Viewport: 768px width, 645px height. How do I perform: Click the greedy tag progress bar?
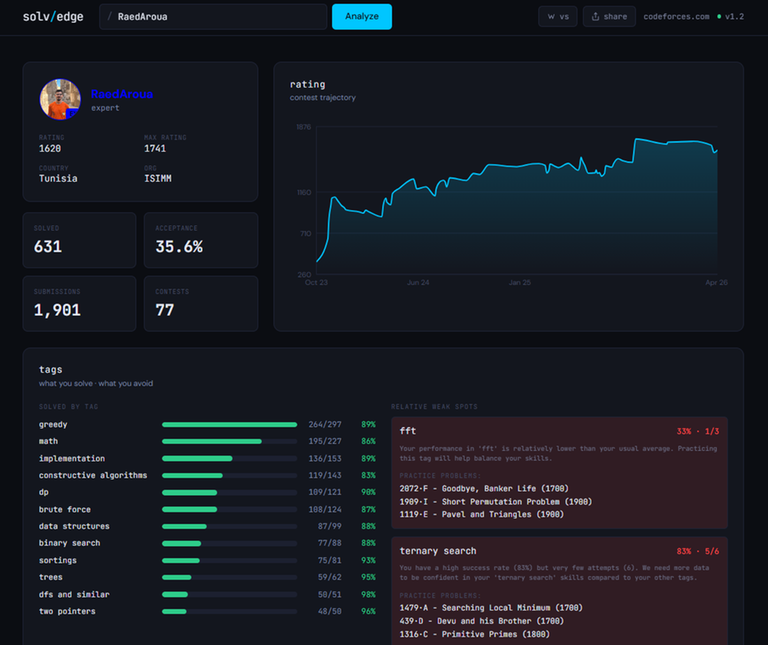[229, 424]
